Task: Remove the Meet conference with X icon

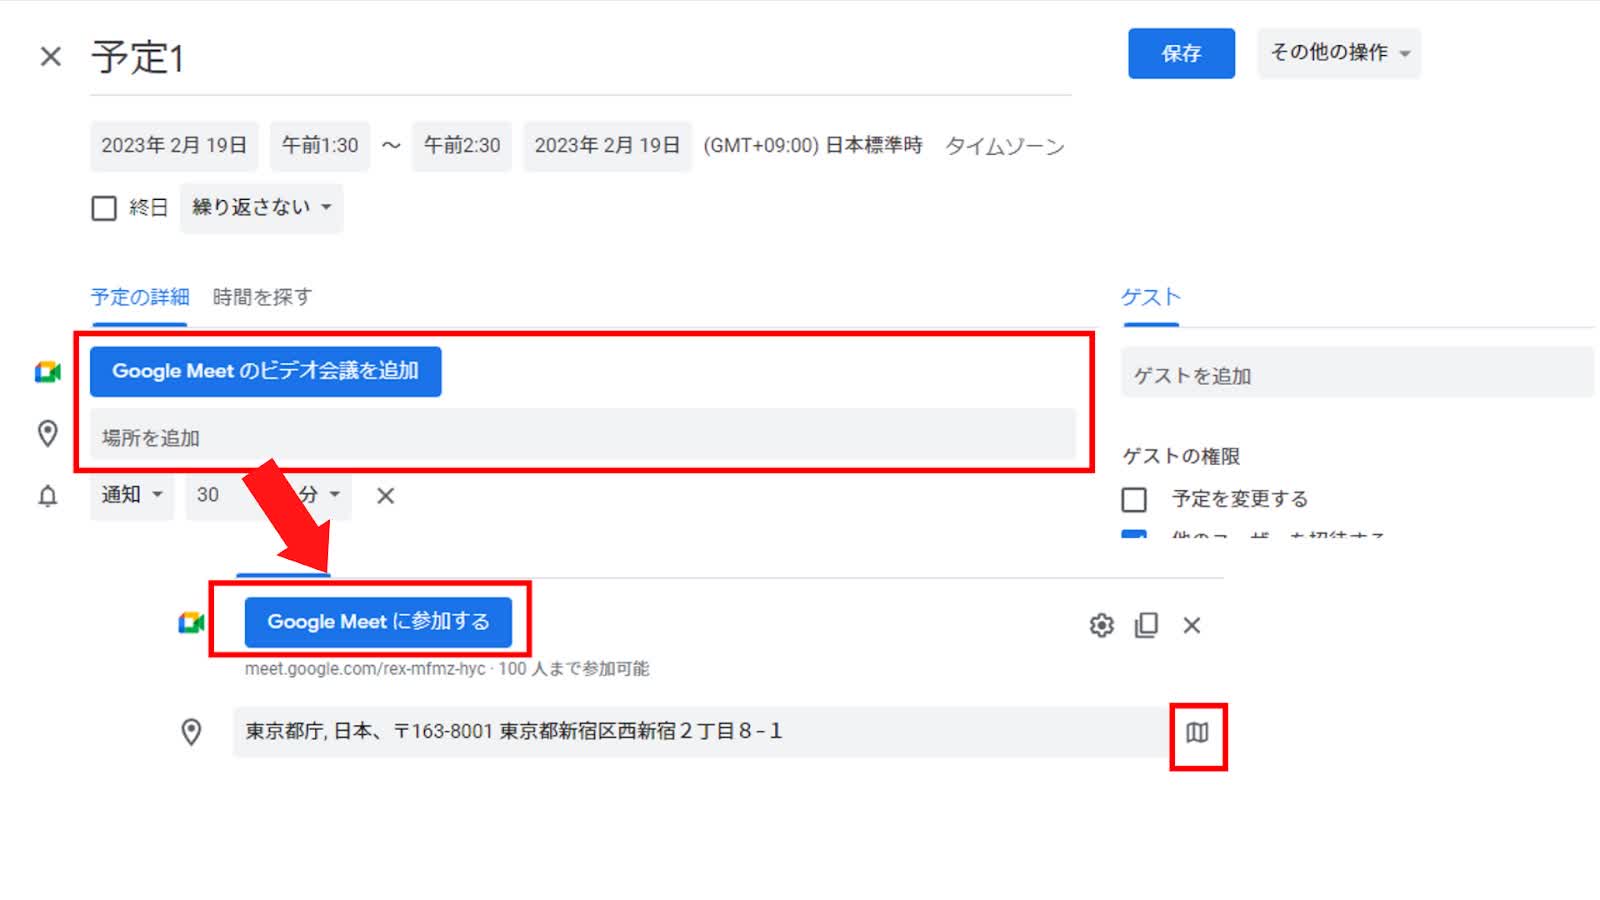Action: (1191, 625)
